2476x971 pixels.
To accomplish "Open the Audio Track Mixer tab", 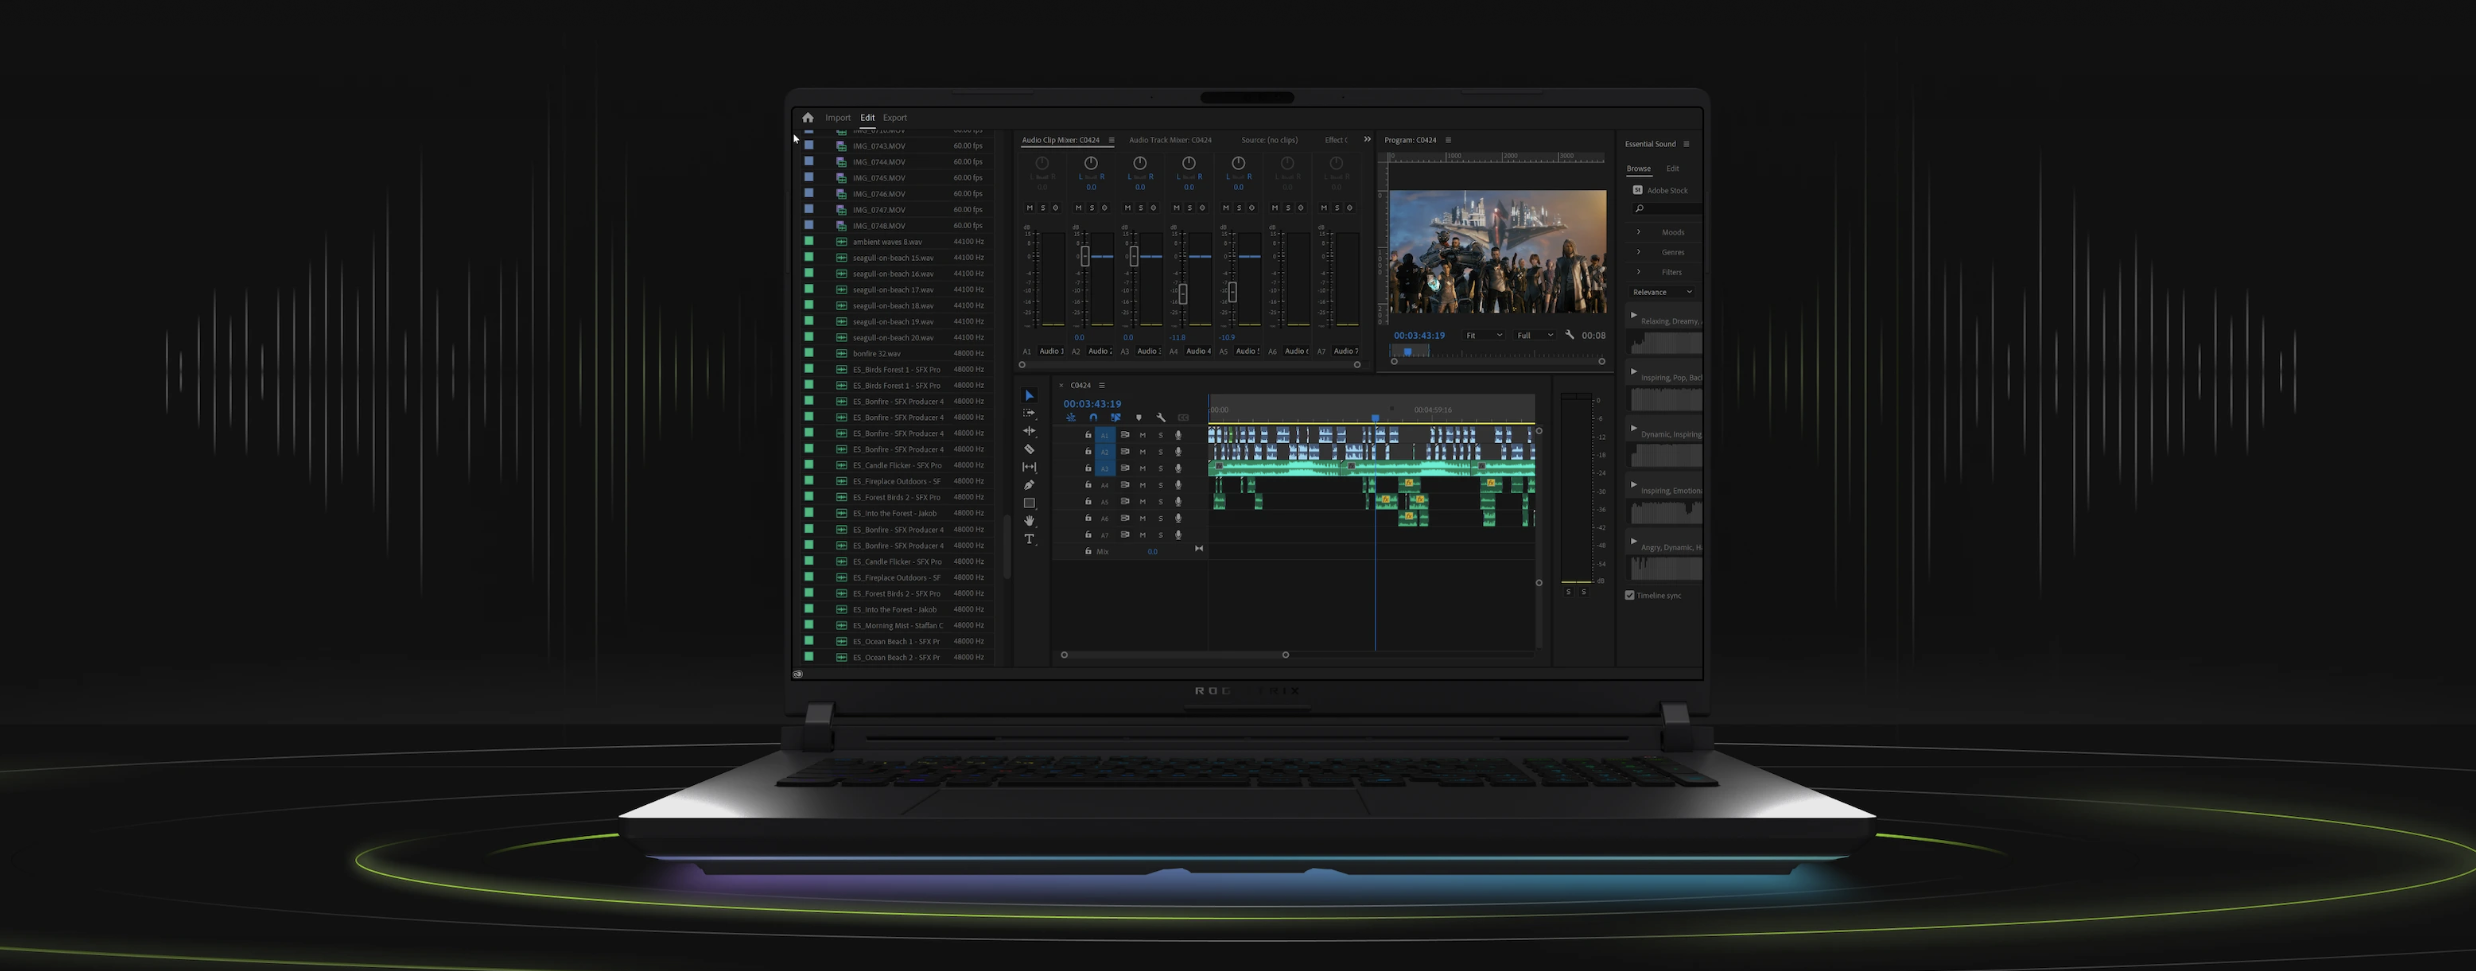I will tap(1170, 140).
